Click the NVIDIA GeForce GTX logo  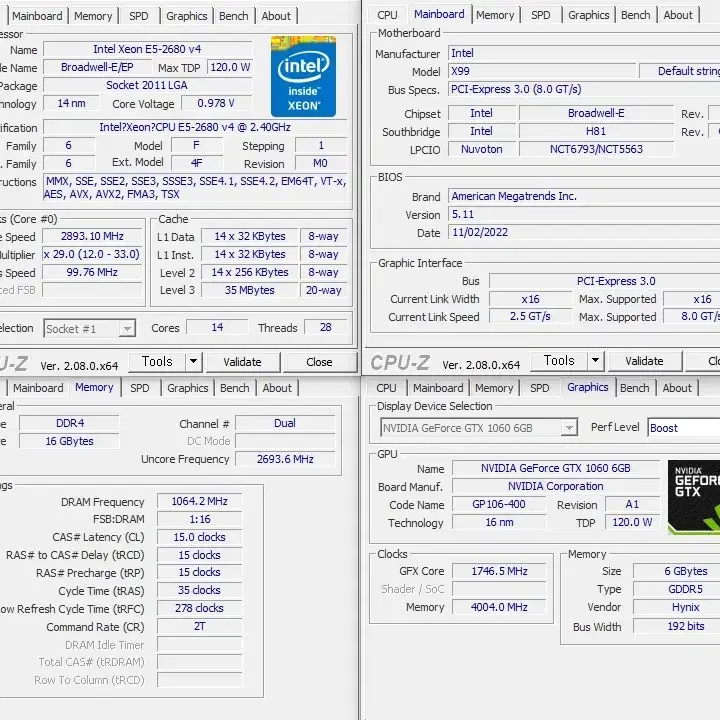(x=693, y=496)
